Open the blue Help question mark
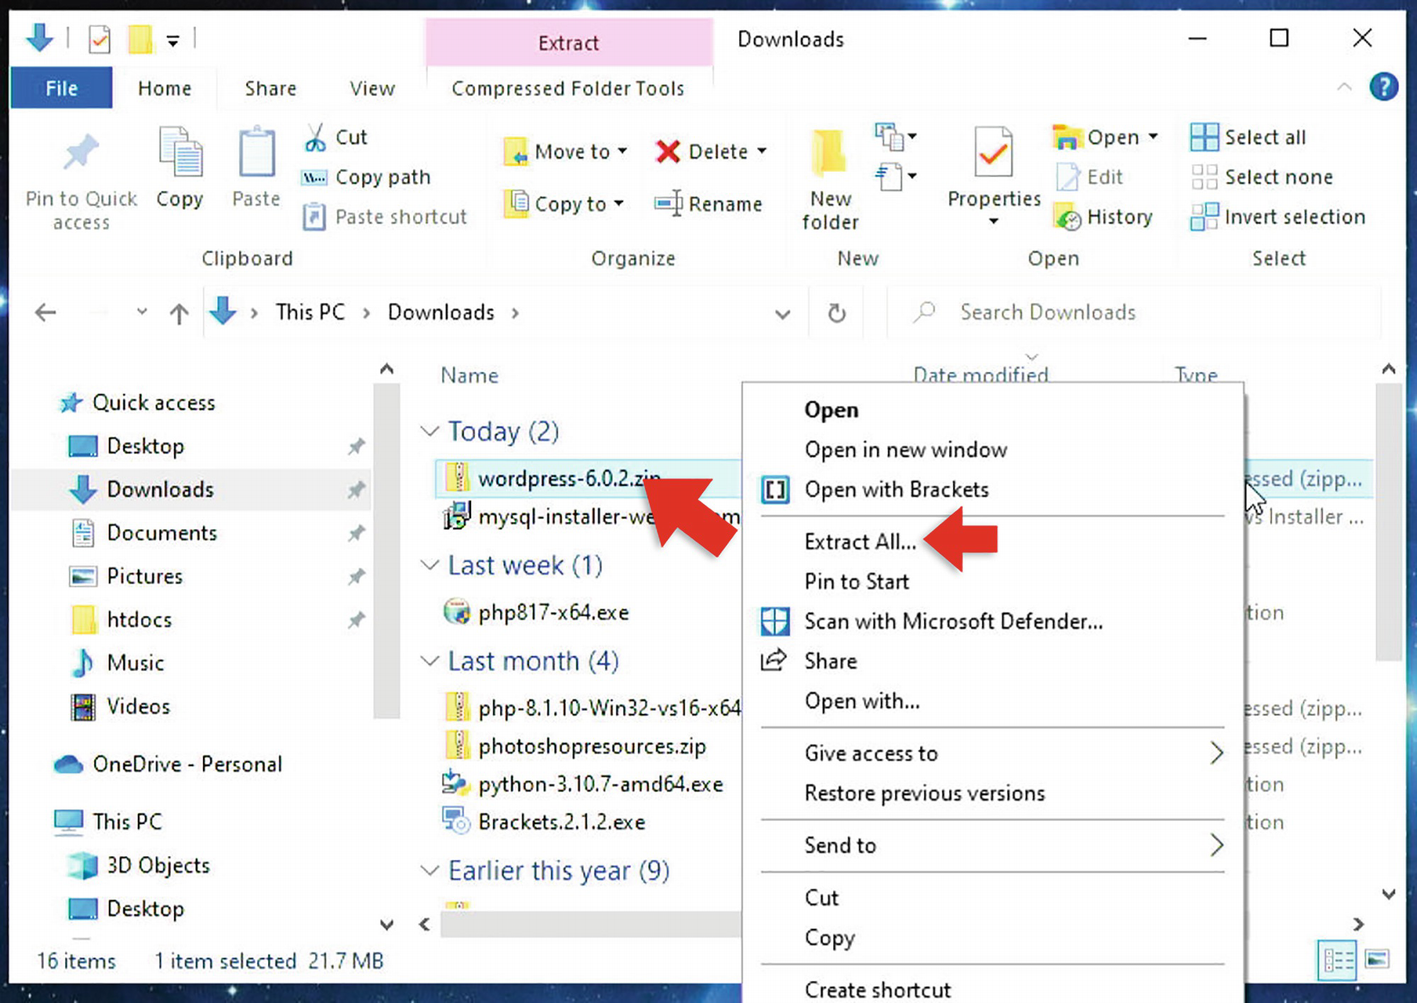 tap(1383, 88)
